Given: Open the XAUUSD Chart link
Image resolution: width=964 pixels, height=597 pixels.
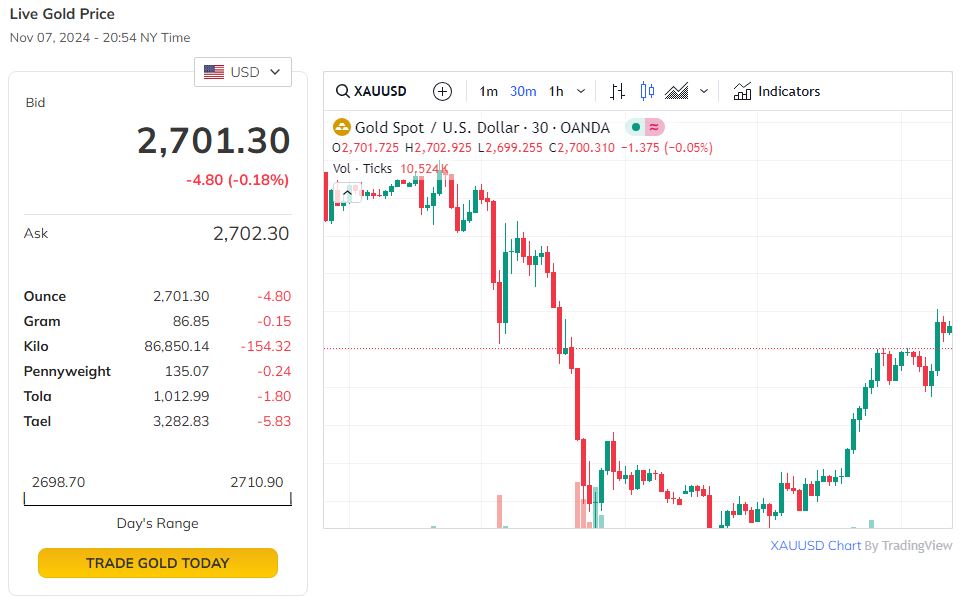Looking at the screenshot, I should (815, 546).
